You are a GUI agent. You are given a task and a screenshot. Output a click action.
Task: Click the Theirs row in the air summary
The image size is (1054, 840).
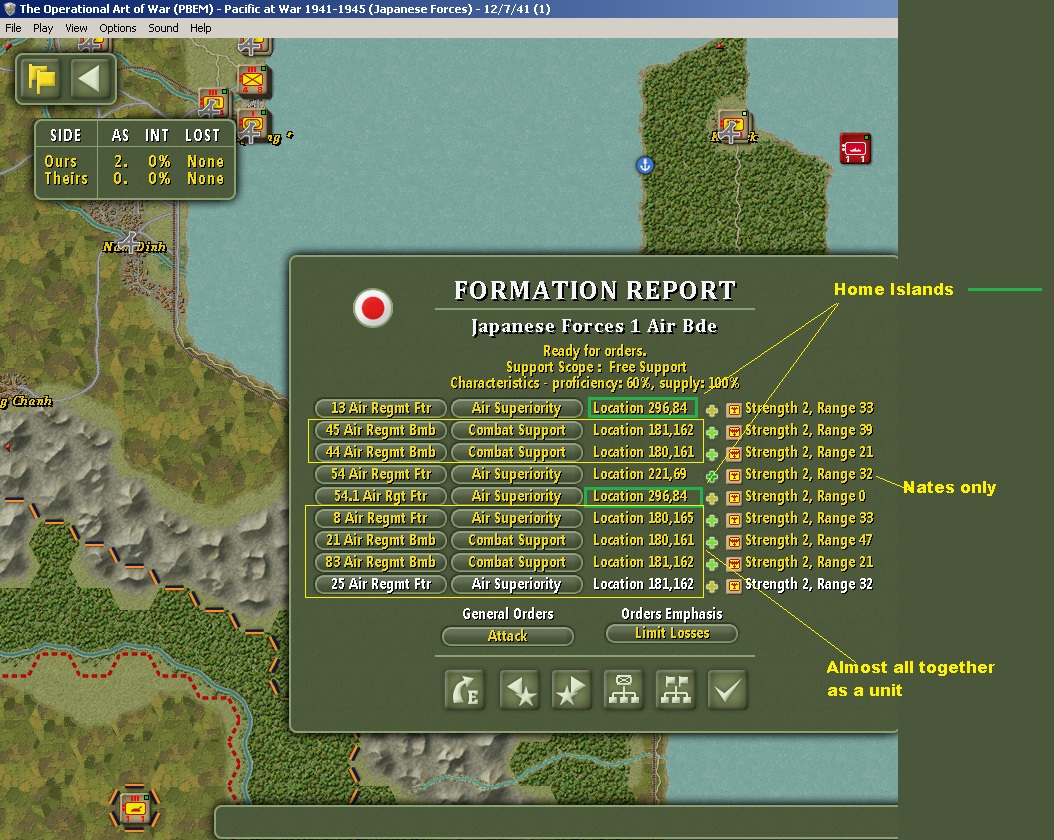point(134,179)
